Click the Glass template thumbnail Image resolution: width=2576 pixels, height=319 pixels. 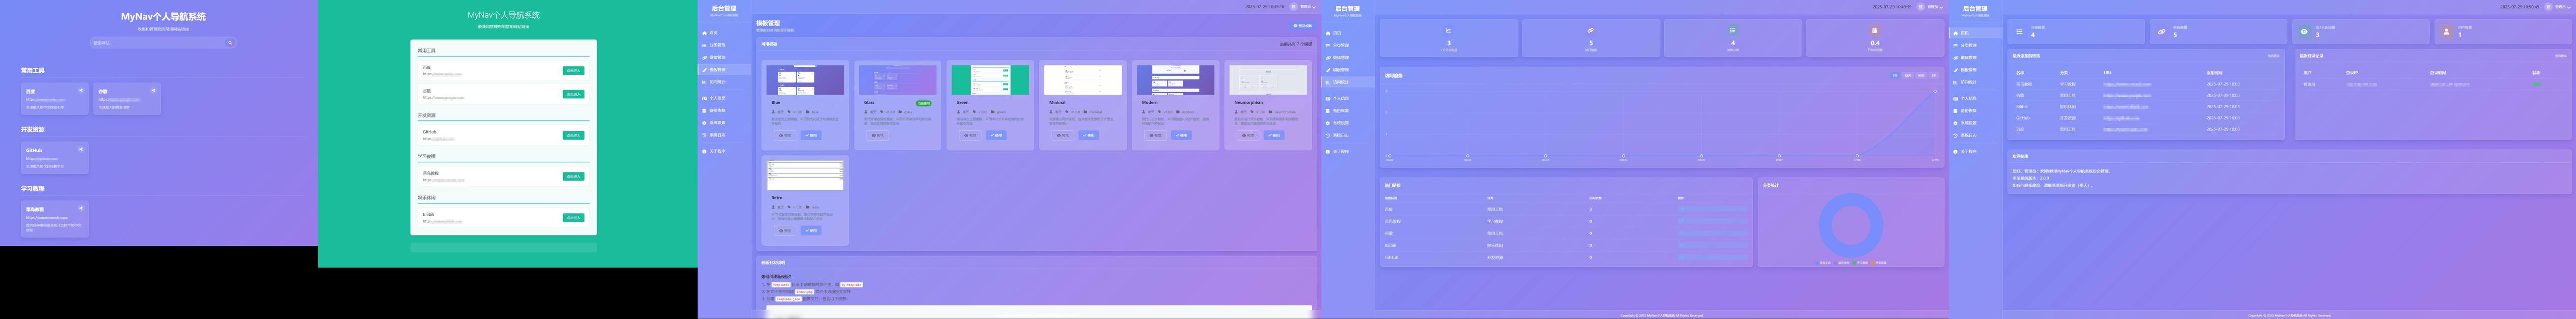click(x=898, y=80)
